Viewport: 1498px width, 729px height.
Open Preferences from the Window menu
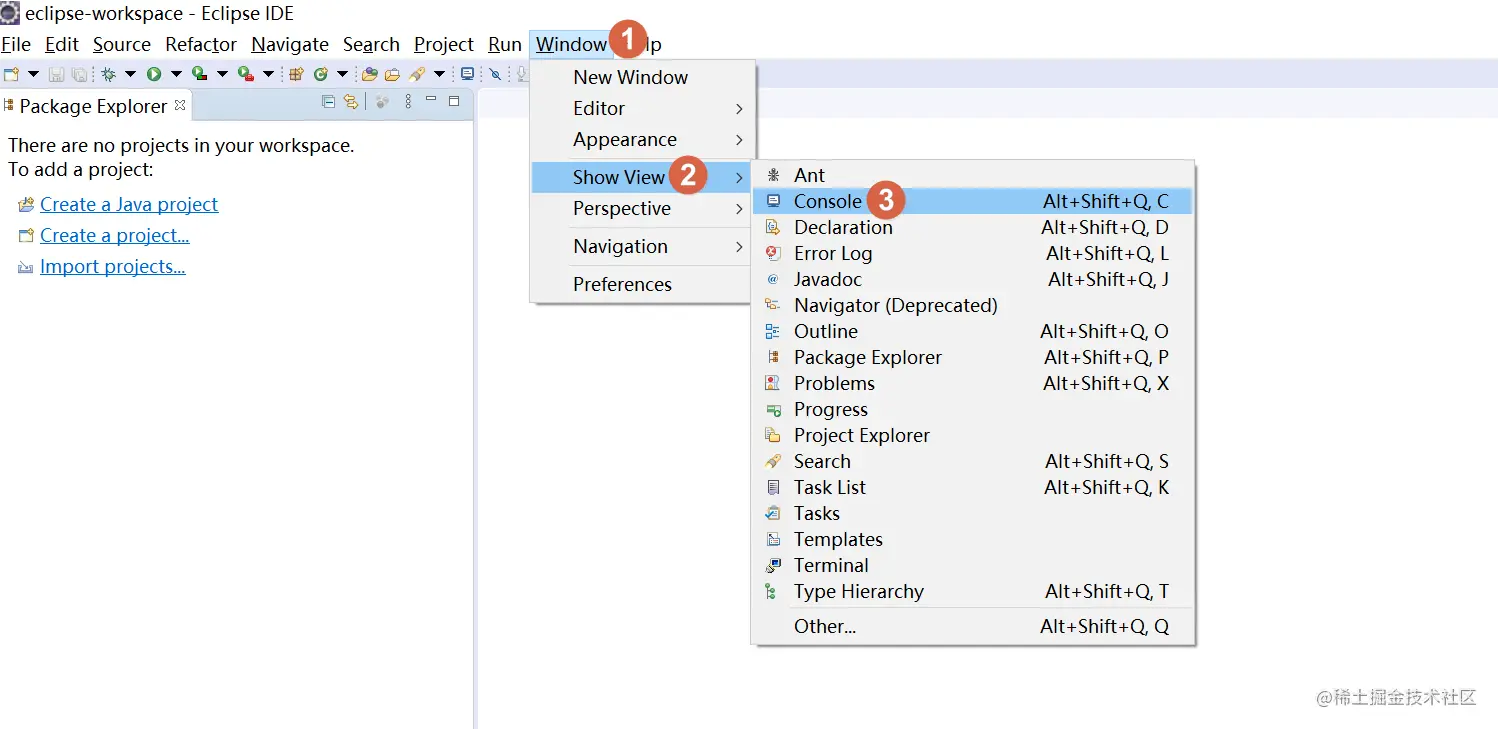coord(642,284)
